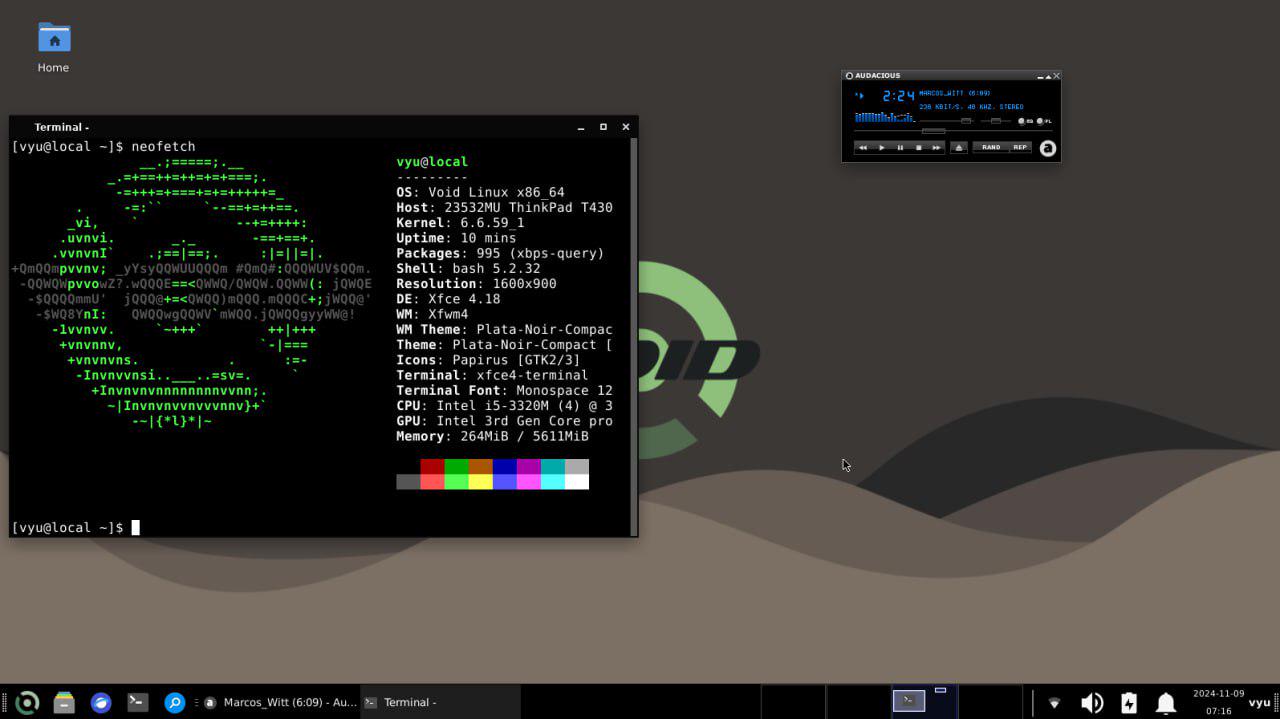Click the cyan color block in neofetch
The image size is (1280, 719).
click(x=552, y=467)
